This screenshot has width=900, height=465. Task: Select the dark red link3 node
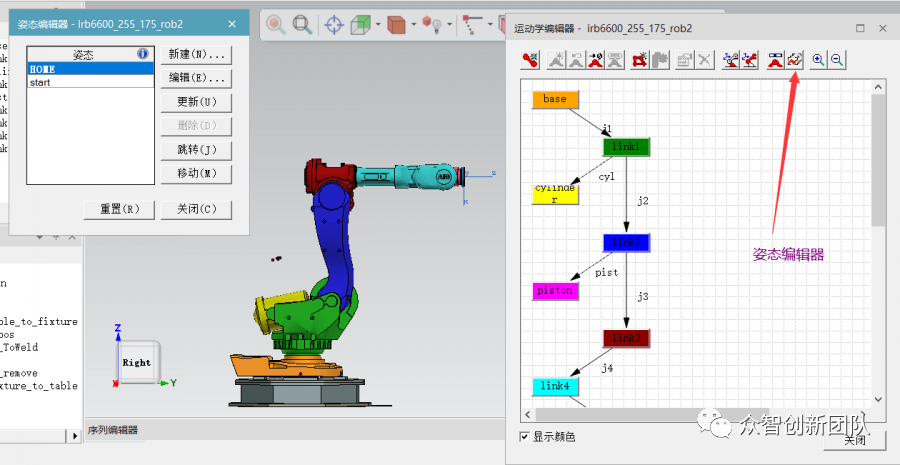click(626, 338)
